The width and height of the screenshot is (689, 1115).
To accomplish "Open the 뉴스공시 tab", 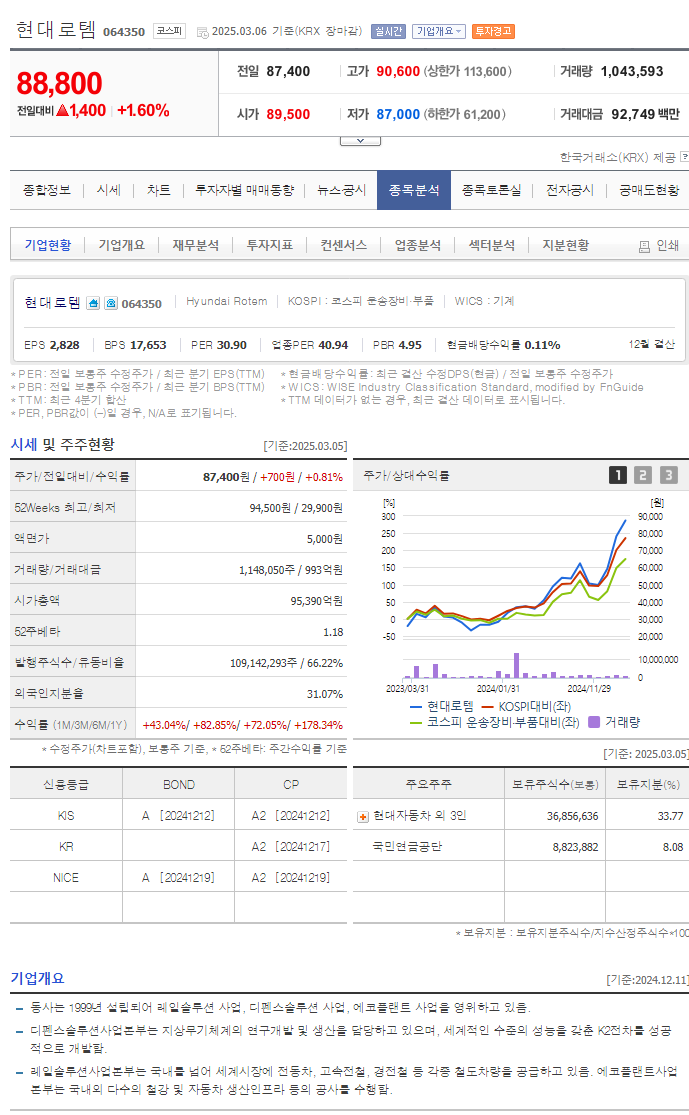I will click(341, 190).
